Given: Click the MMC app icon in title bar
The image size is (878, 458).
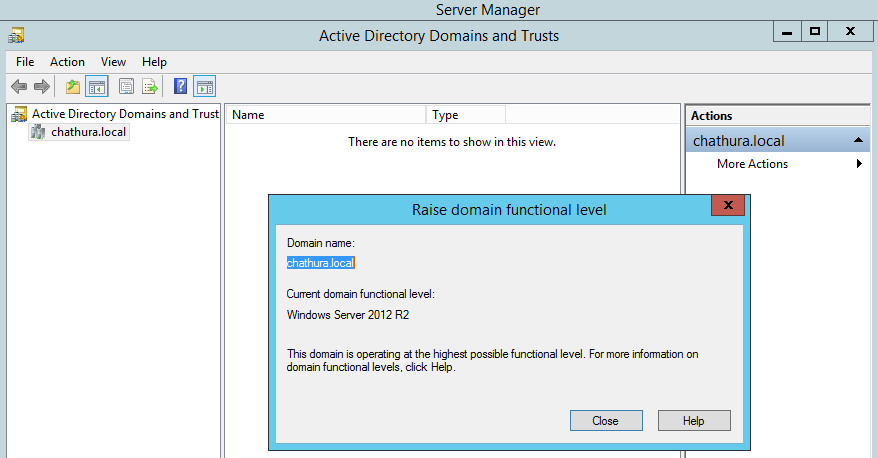Looking at the screenshot, I should 16,35.
